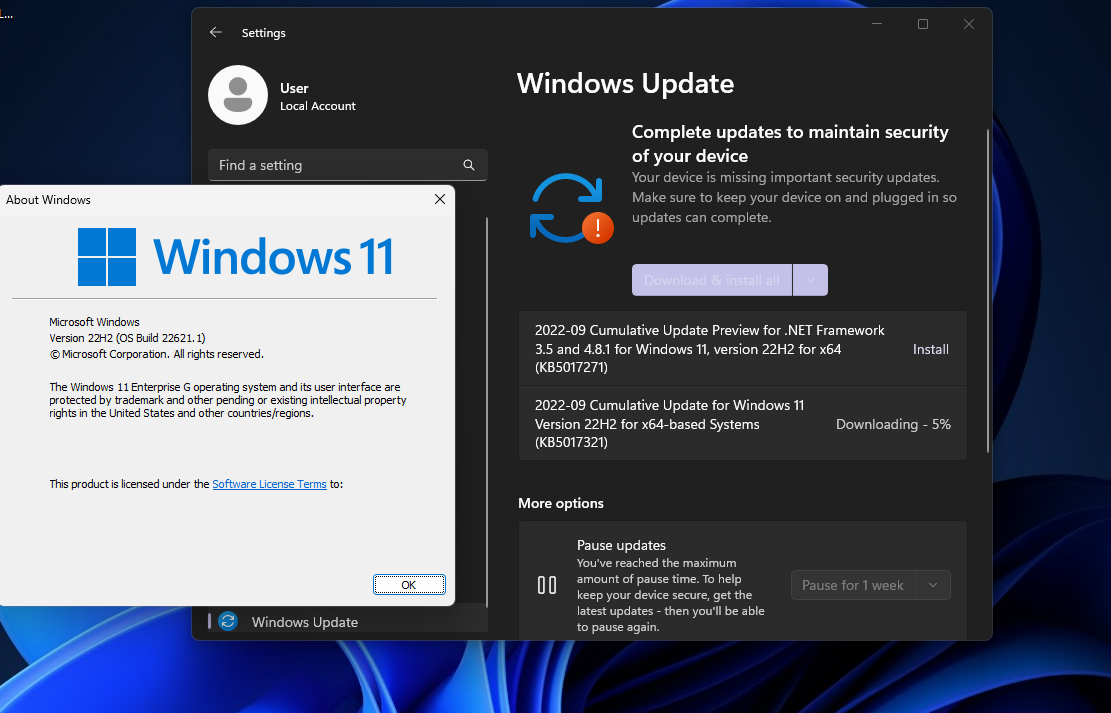Click KB5017321 cumulative update entry
This screenshot has width=1111, height=713.
[x=743, y=424]
